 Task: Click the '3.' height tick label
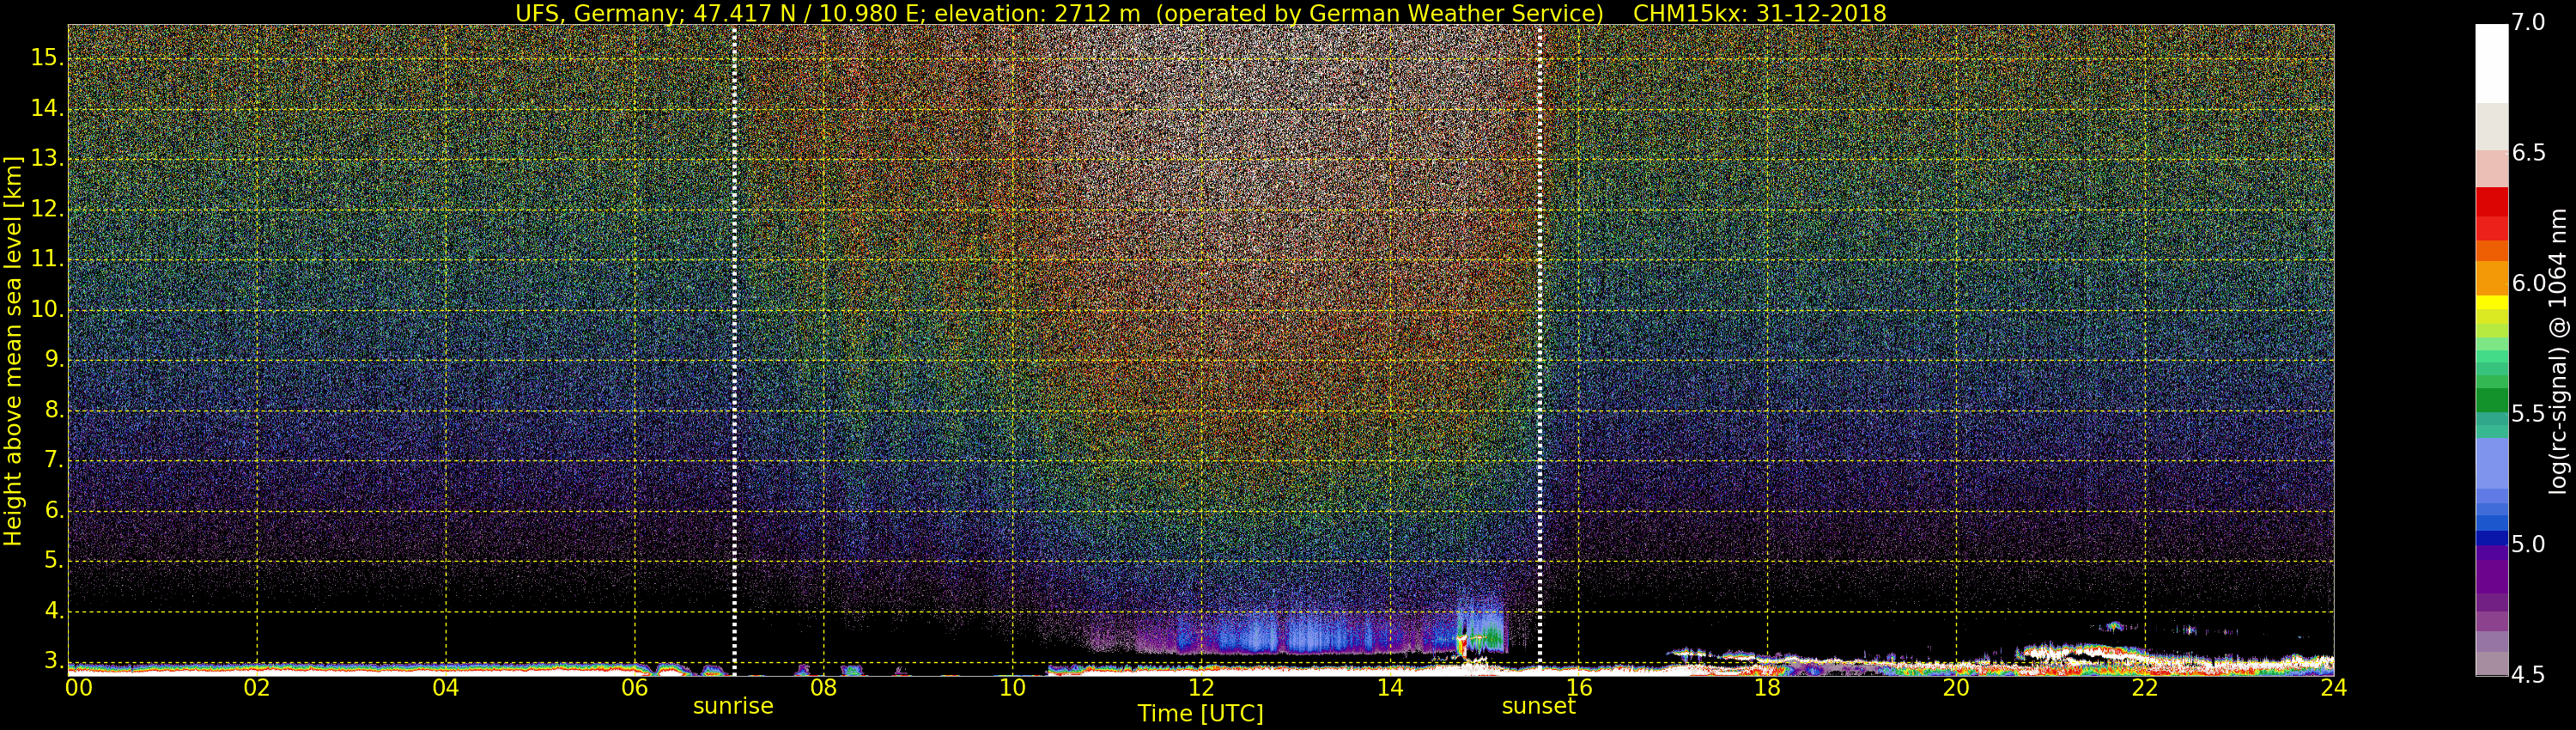pos(54,661)
